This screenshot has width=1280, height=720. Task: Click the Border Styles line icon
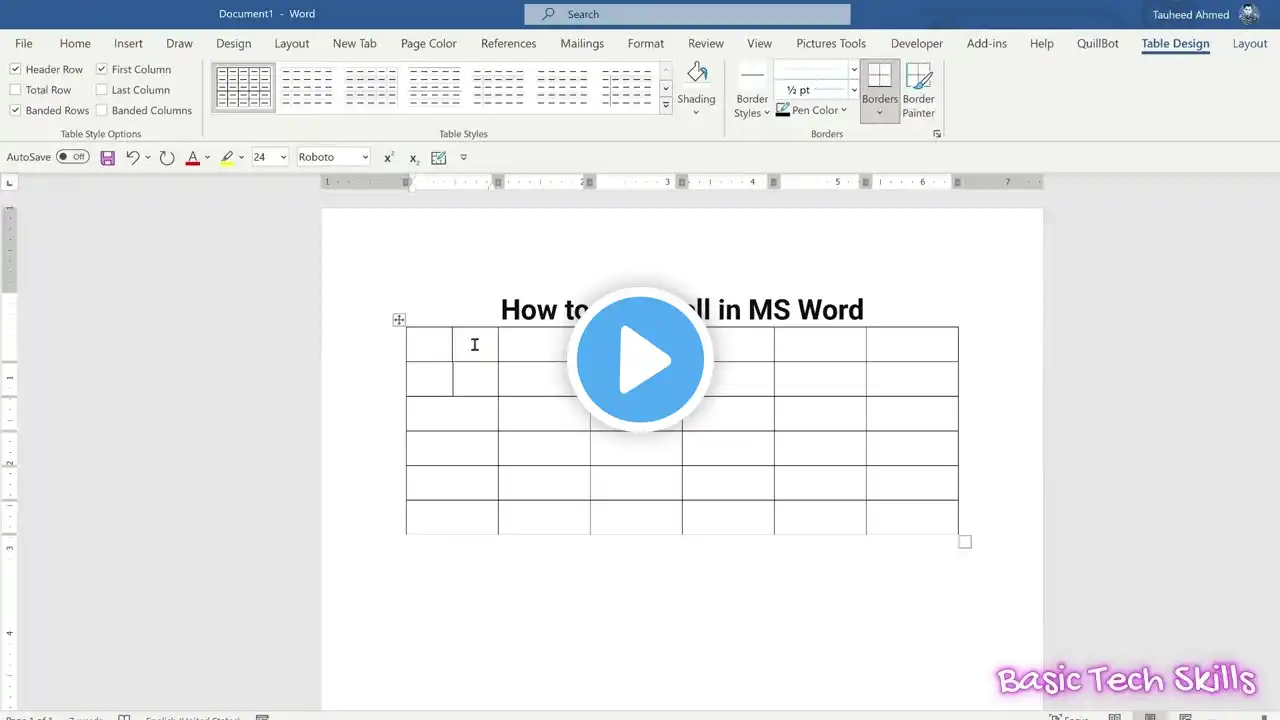pos(752,75)
